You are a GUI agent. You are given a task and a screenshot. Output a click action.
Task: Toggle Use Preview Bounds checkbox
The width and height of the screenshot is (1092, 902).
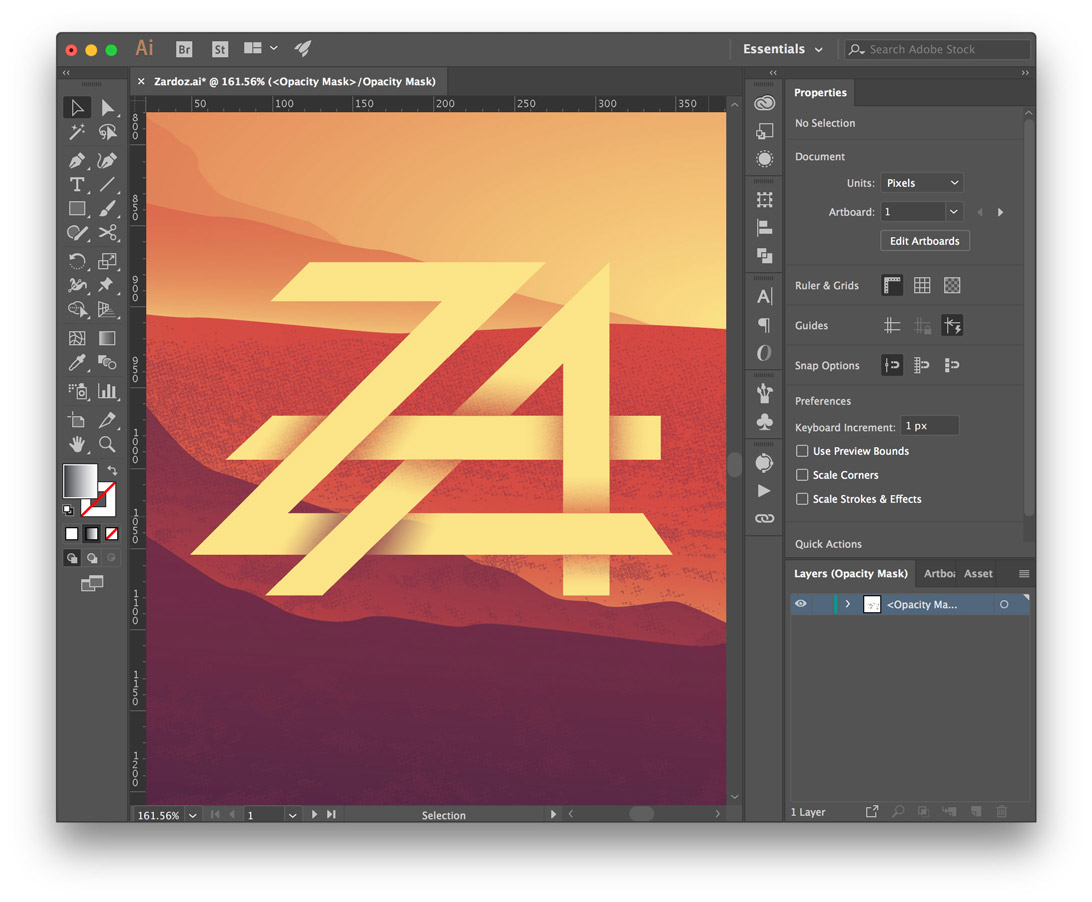(802, 451)
